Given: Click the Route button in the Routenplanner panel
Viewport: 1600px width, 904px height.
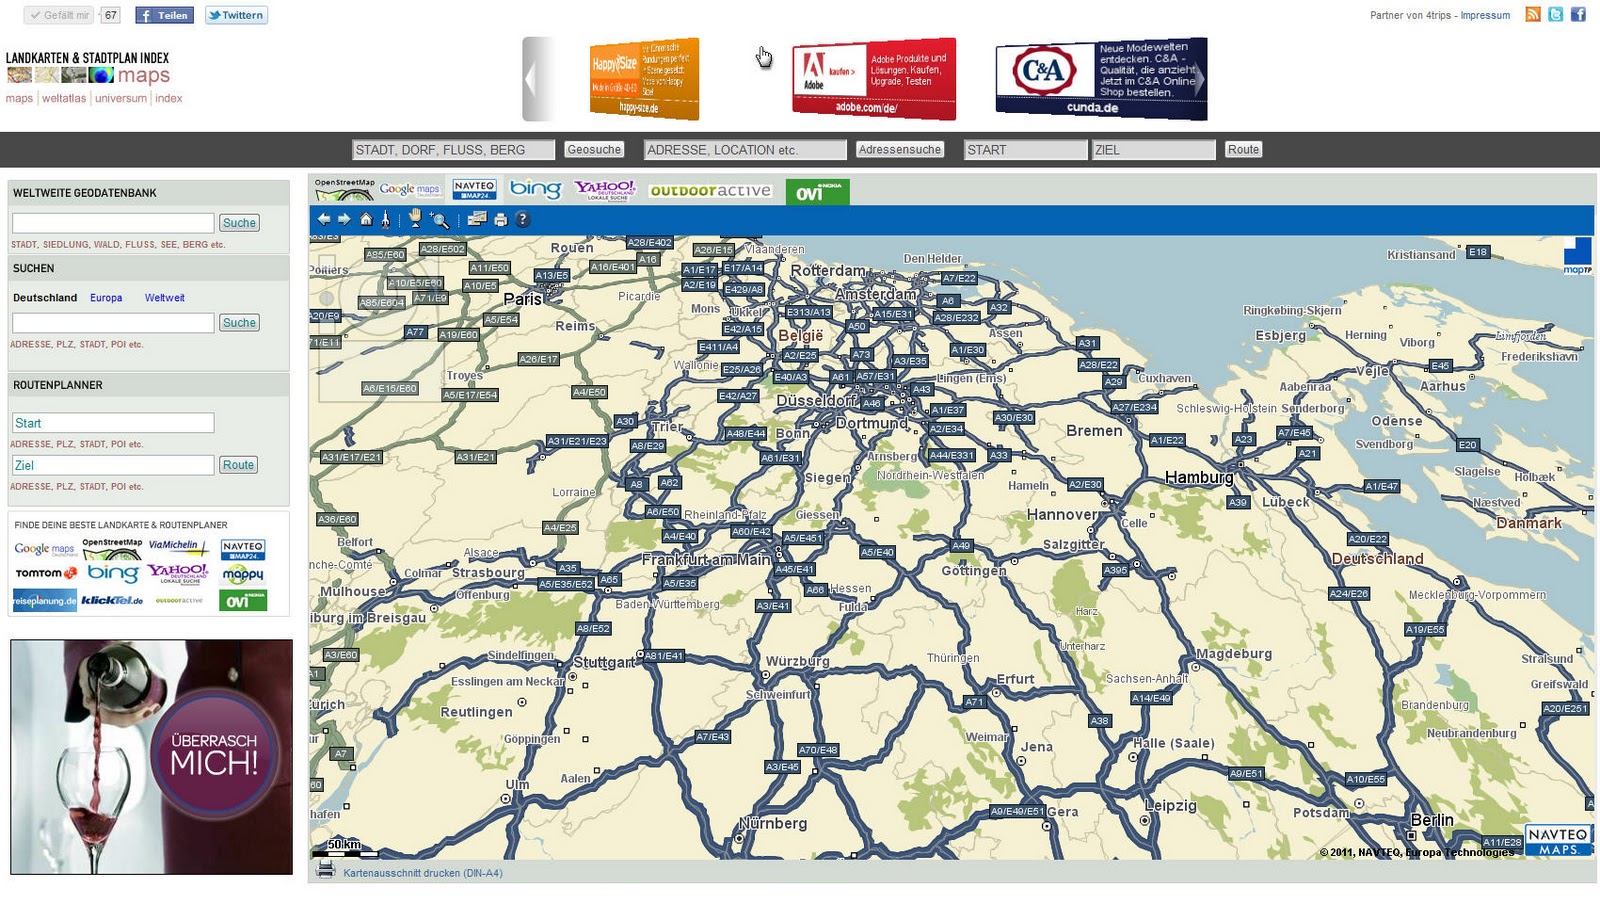Looking at the screenshot, I should click(x=238, y=464).
